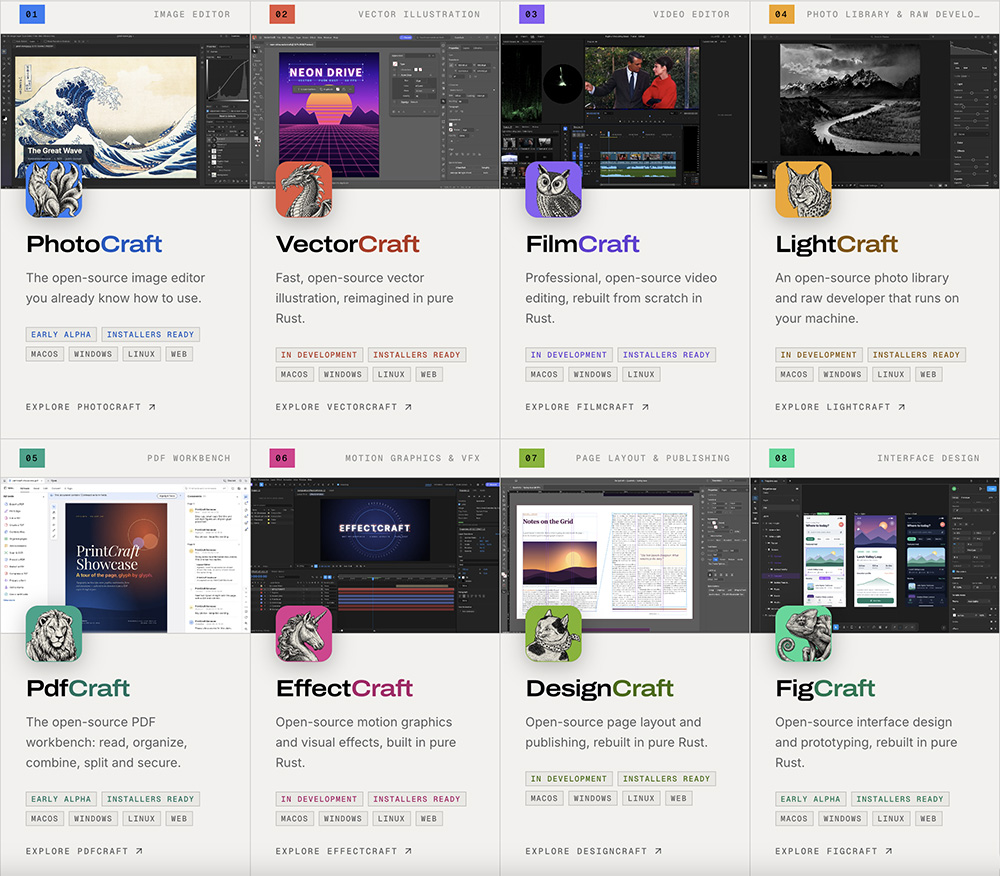Click the Early Alpha tag under PhotoCraft
This screenshot has height=876, width=1000.
click(x=61, y=335)
